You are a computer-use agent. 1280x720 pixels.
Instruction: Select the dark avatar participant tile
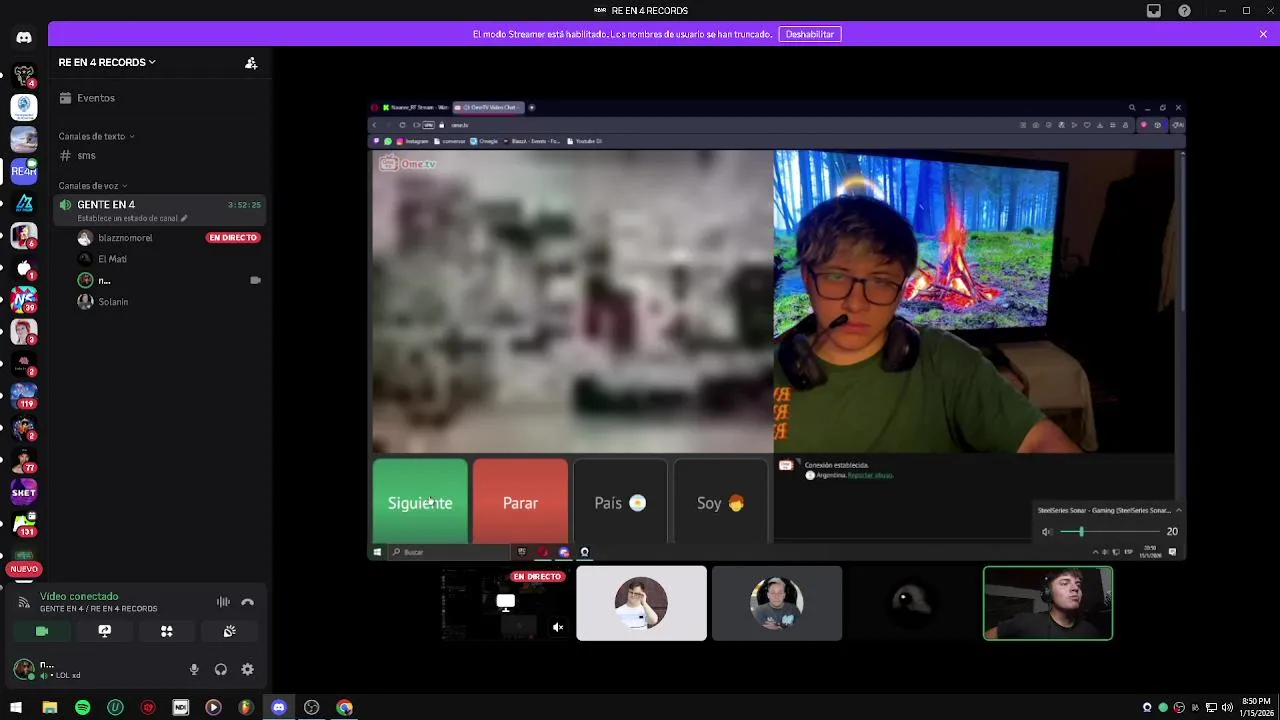912,603
